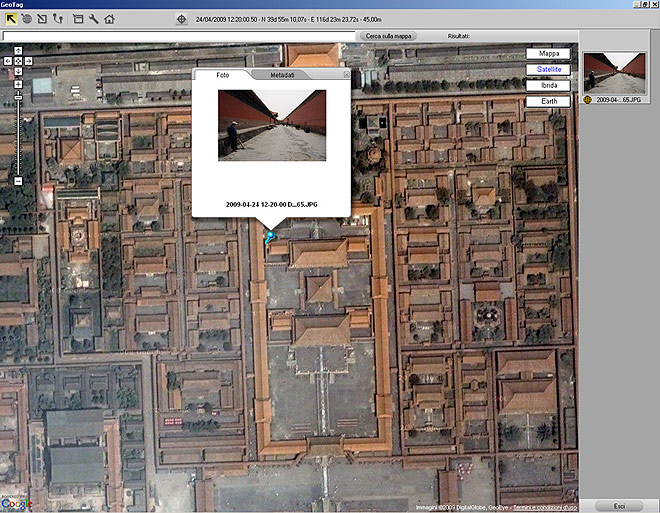Click the Termini e condizioni d'uso link
This screenshot has width=660, height=513.
(545, 508)
